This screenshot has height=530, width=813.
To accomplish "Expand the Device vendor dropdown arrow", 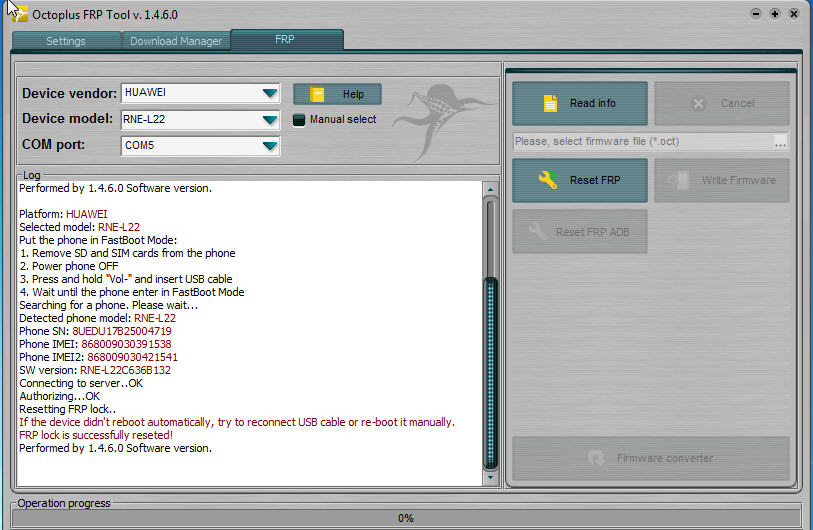I will [270, 93].
